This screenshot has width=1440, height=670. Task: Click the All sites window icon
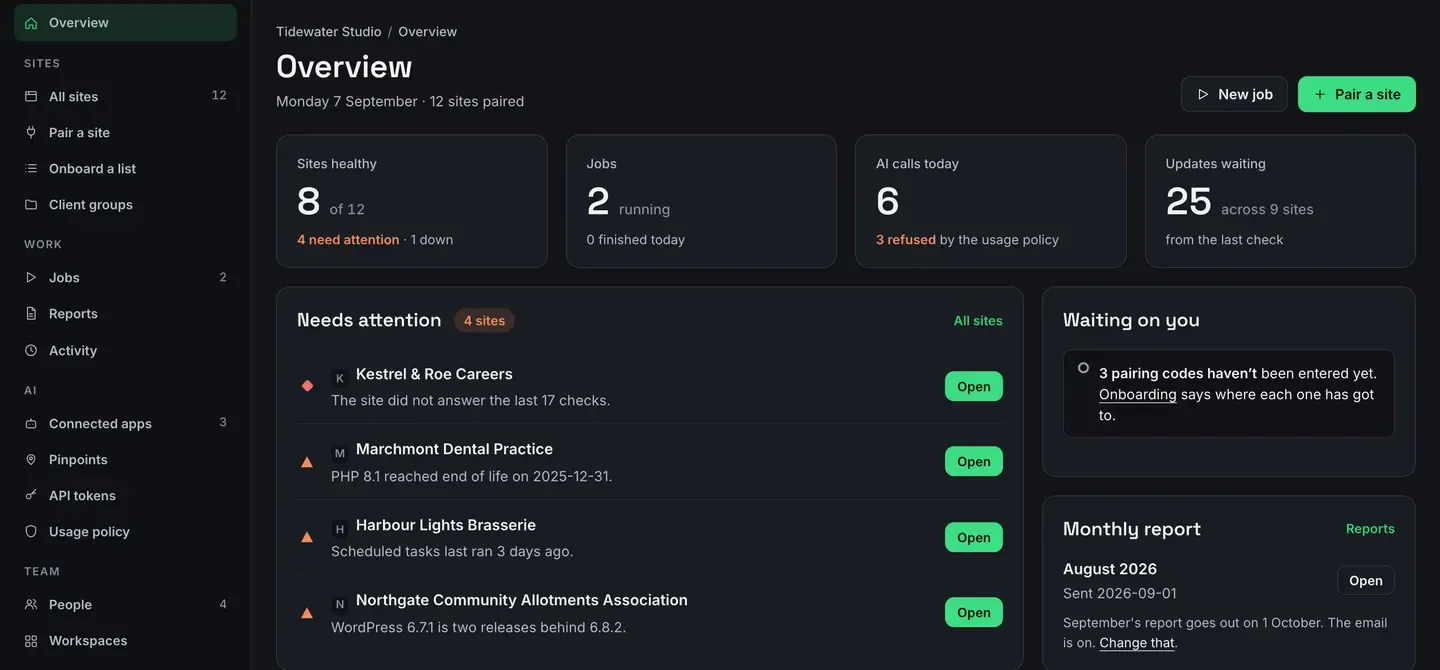(31, 97)
